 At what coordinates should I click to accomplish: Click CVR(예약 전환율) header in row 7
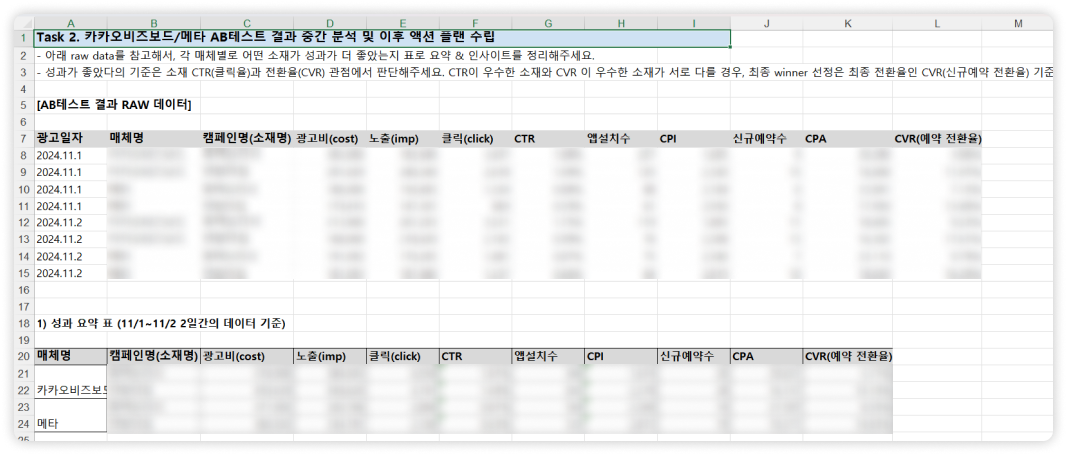coord(937,138)
